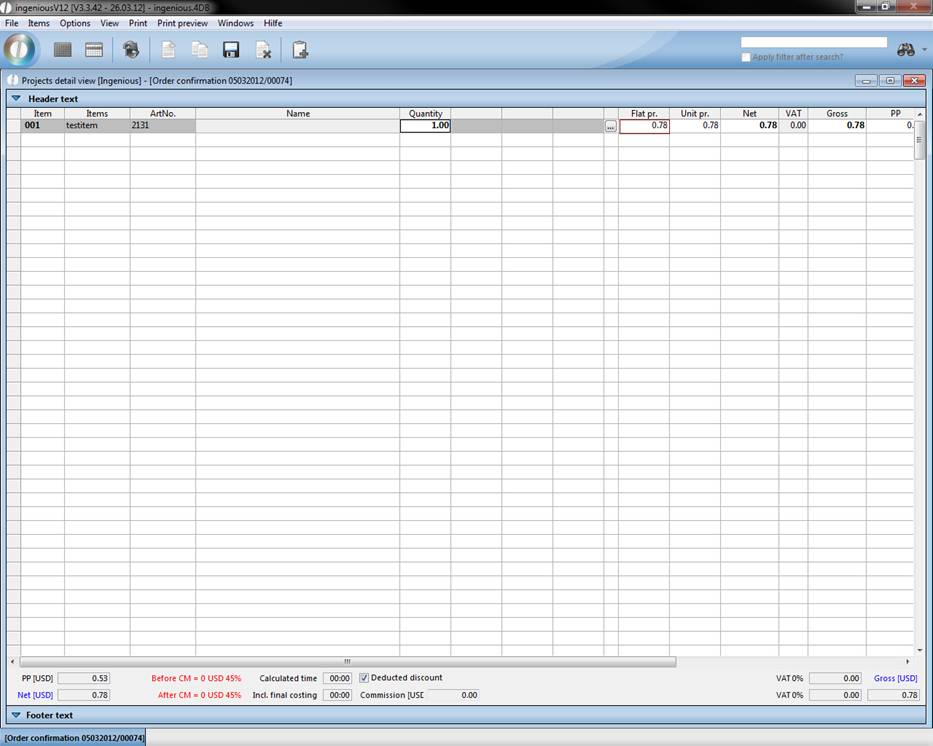Save using the floppy disk icon

(x=231, y=50)
